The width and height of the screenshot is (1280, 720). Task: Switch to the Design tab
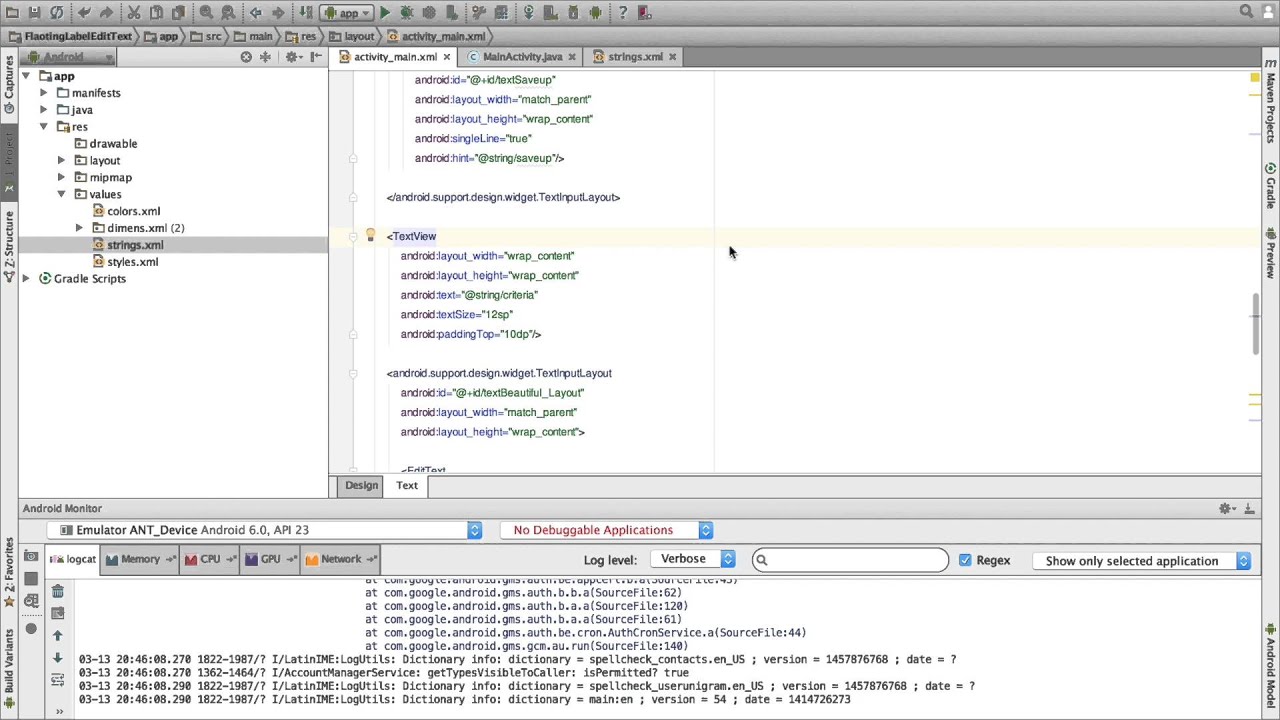[361, 485]
